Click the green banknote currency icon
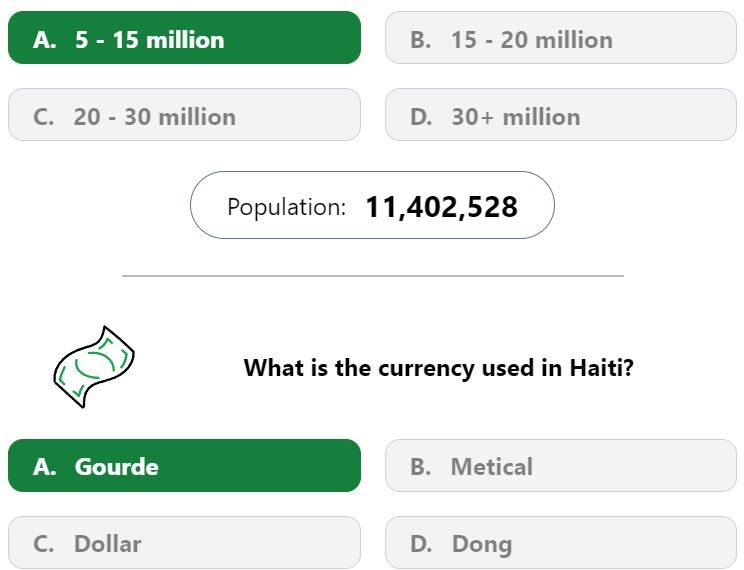This screenshot has width=744, height=570. [94, 366]
